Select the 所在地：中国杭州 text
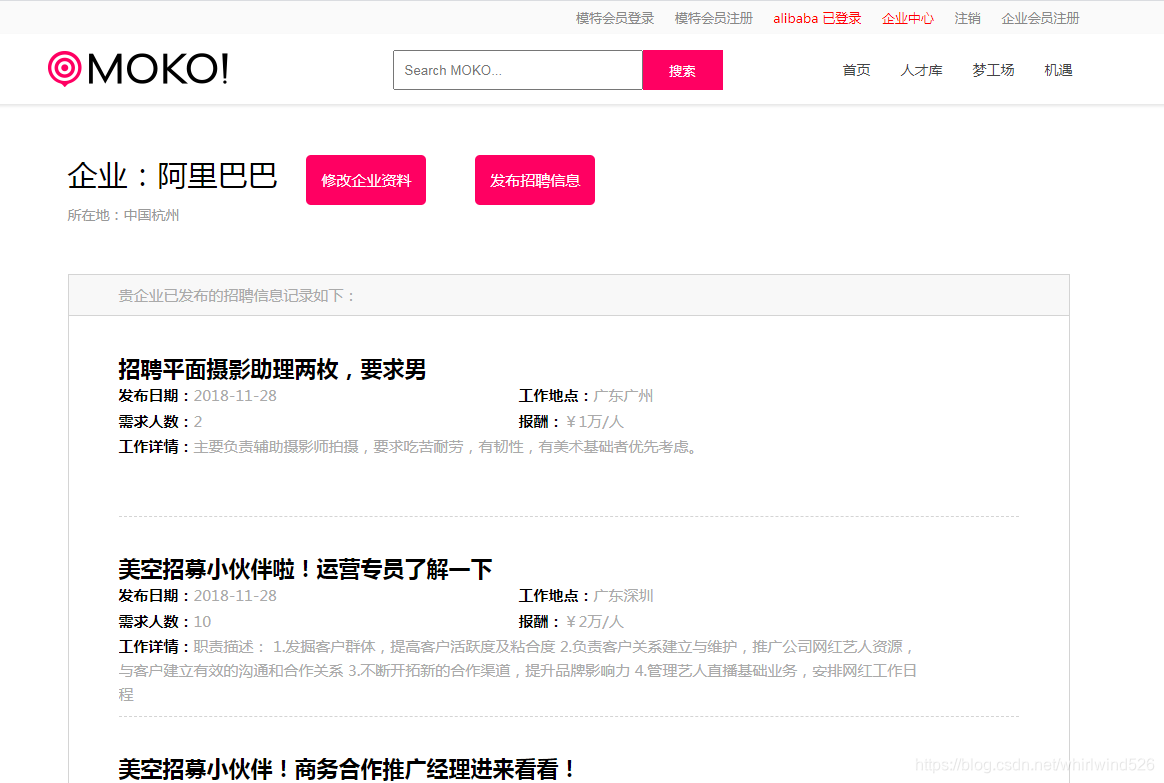Screen dimensions: 1164x783 pos(123,215)
